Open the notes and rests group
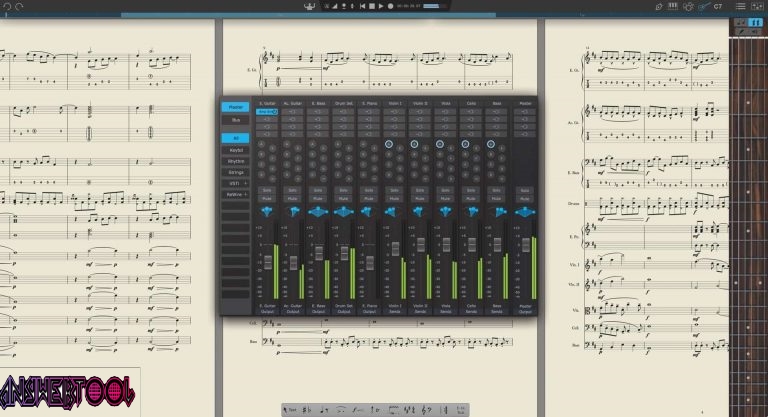This screenshot has width=768, height=417. [324, 410]
